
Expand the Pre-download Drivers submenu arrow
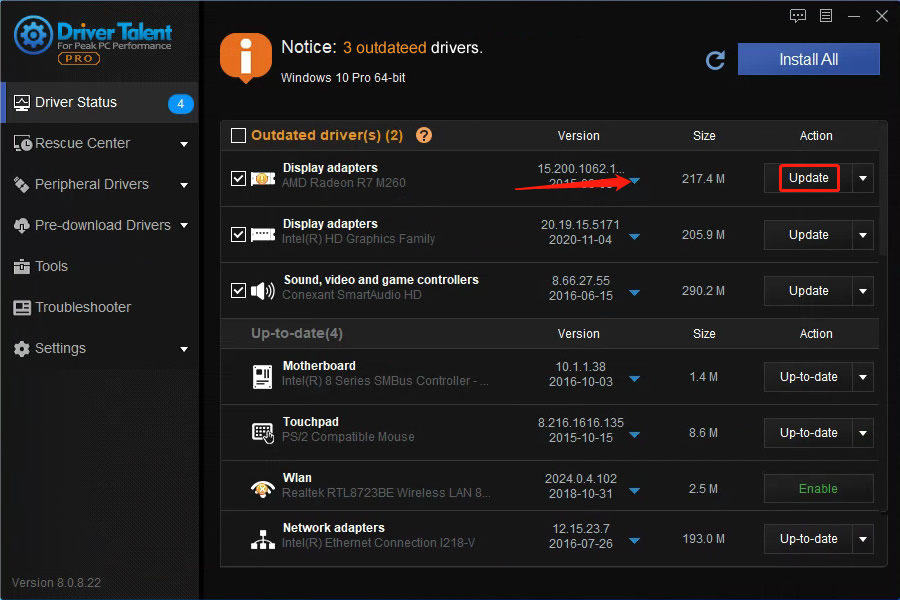[184, 226]
